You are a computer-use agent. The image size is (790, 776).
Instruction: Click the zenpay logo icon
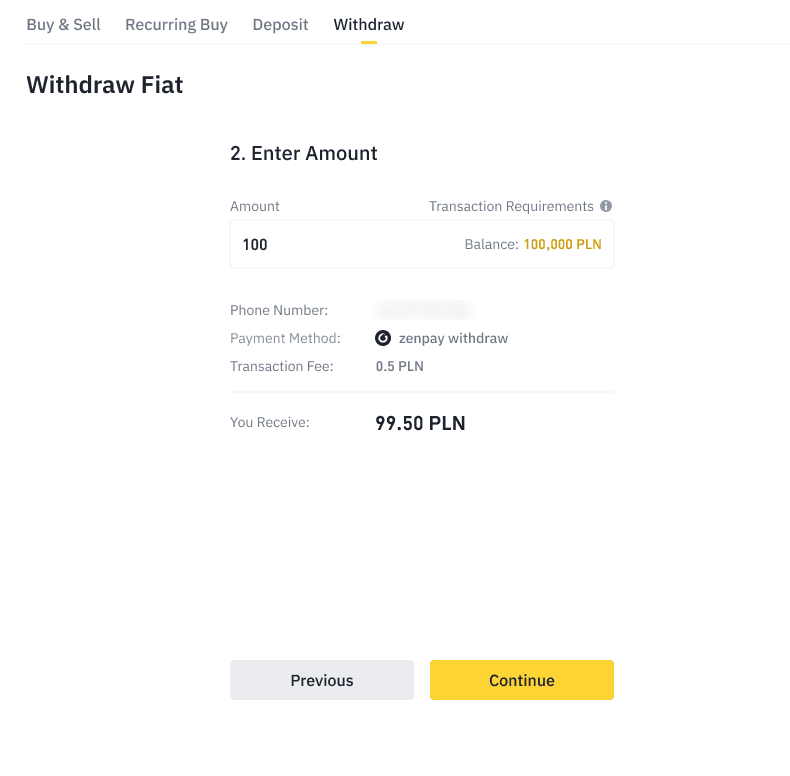click(383, 338)
